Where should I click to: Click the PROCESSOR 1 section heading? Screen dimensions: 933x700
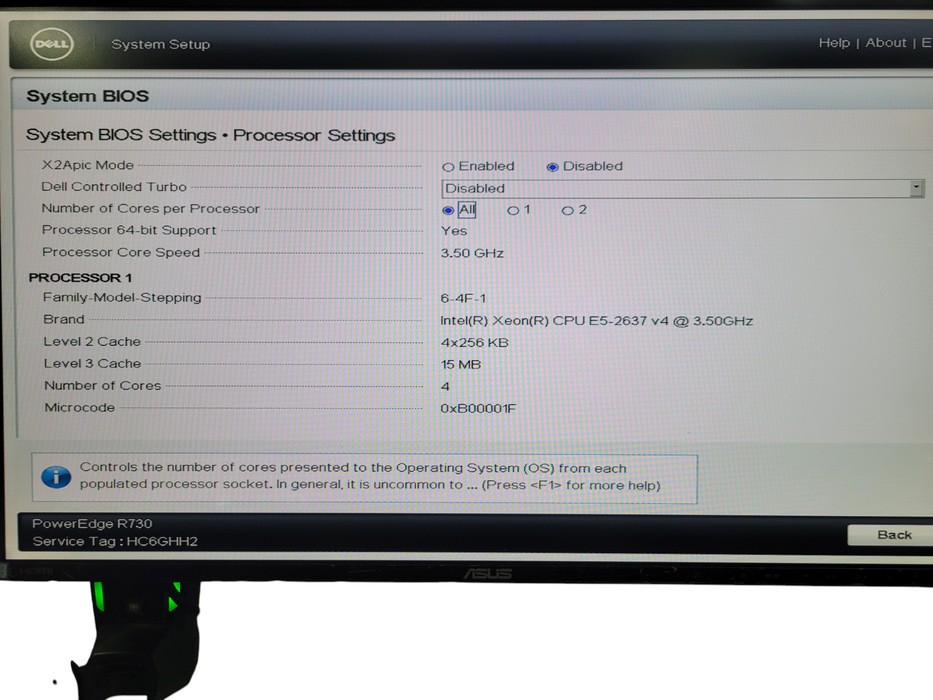[x=80, y=277]
